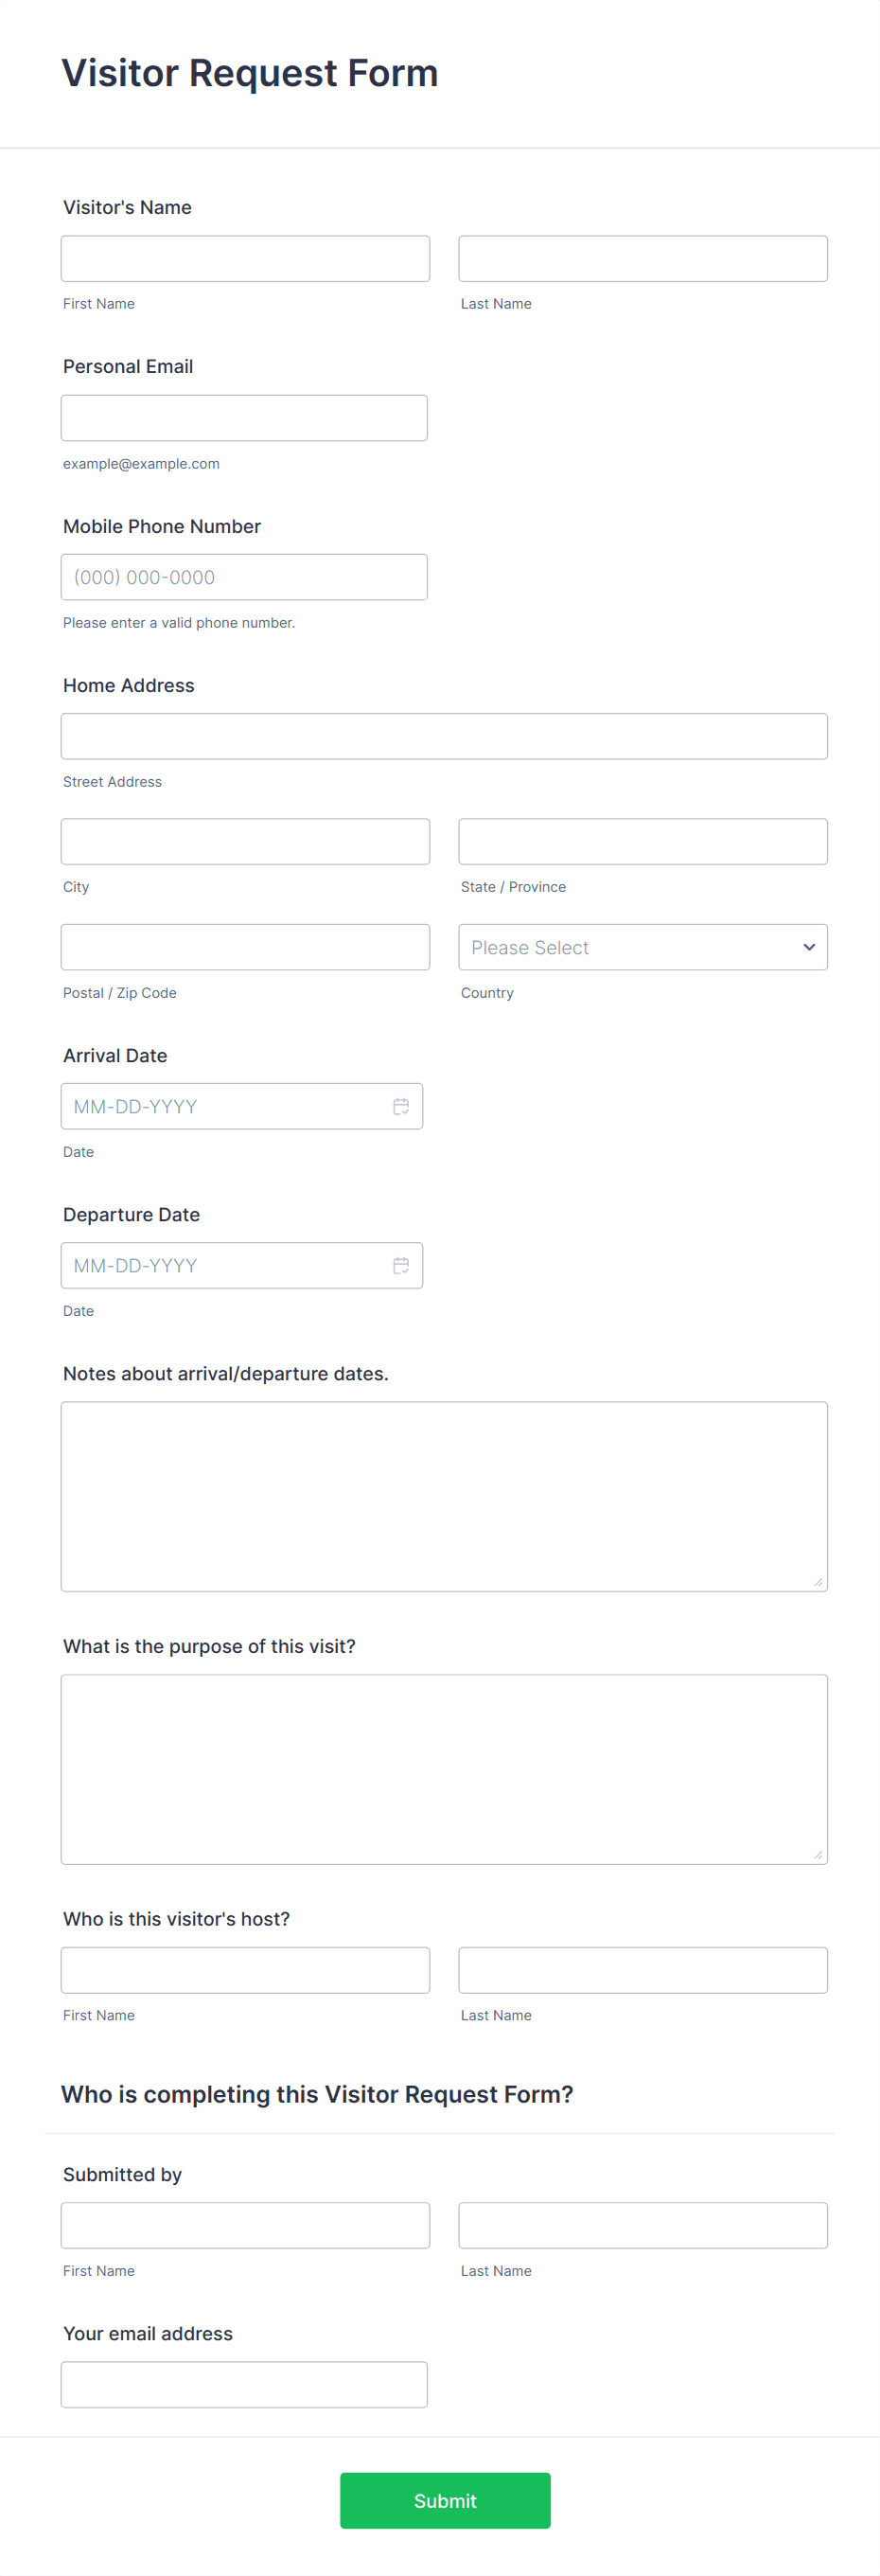Click the Personal Email input
This screenshot has width=880, height=2576.
click(244, 417)
